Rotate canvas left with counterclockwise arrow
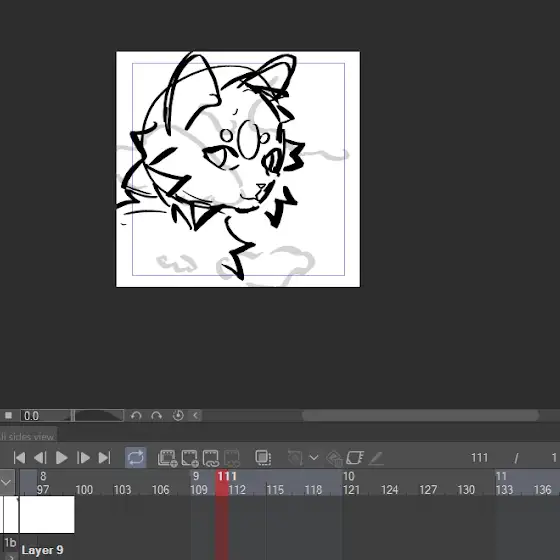The height and width of the screenshot is (560, 560). (136, 416)
